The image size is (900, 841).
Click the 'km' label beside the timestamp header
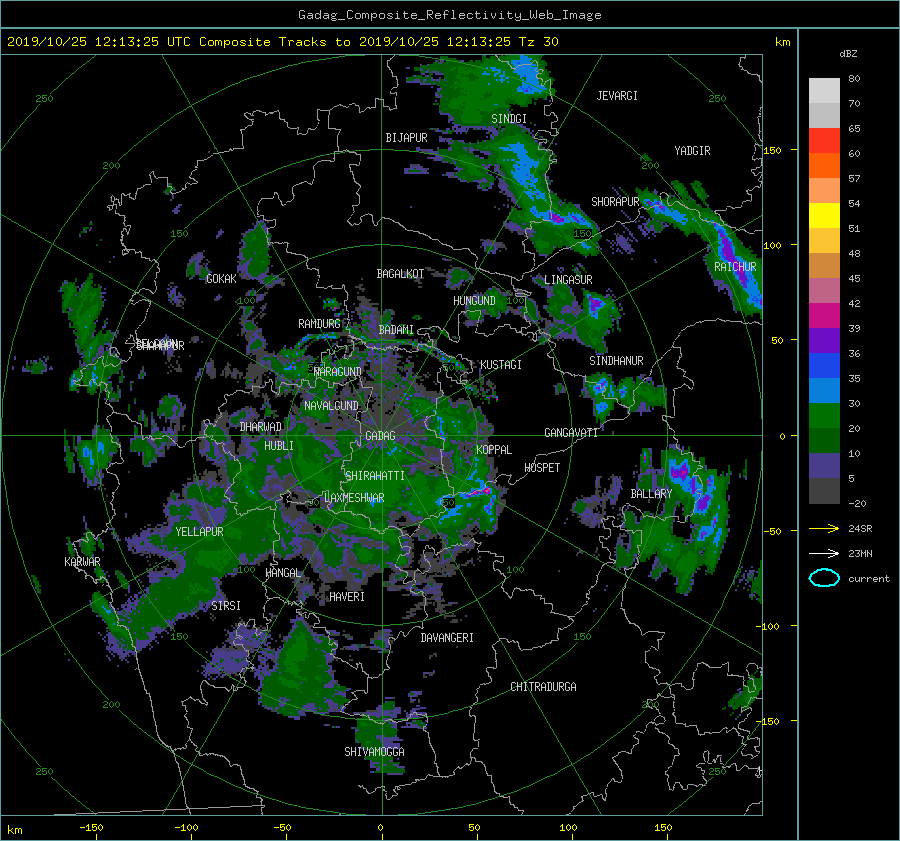(782, 42)
